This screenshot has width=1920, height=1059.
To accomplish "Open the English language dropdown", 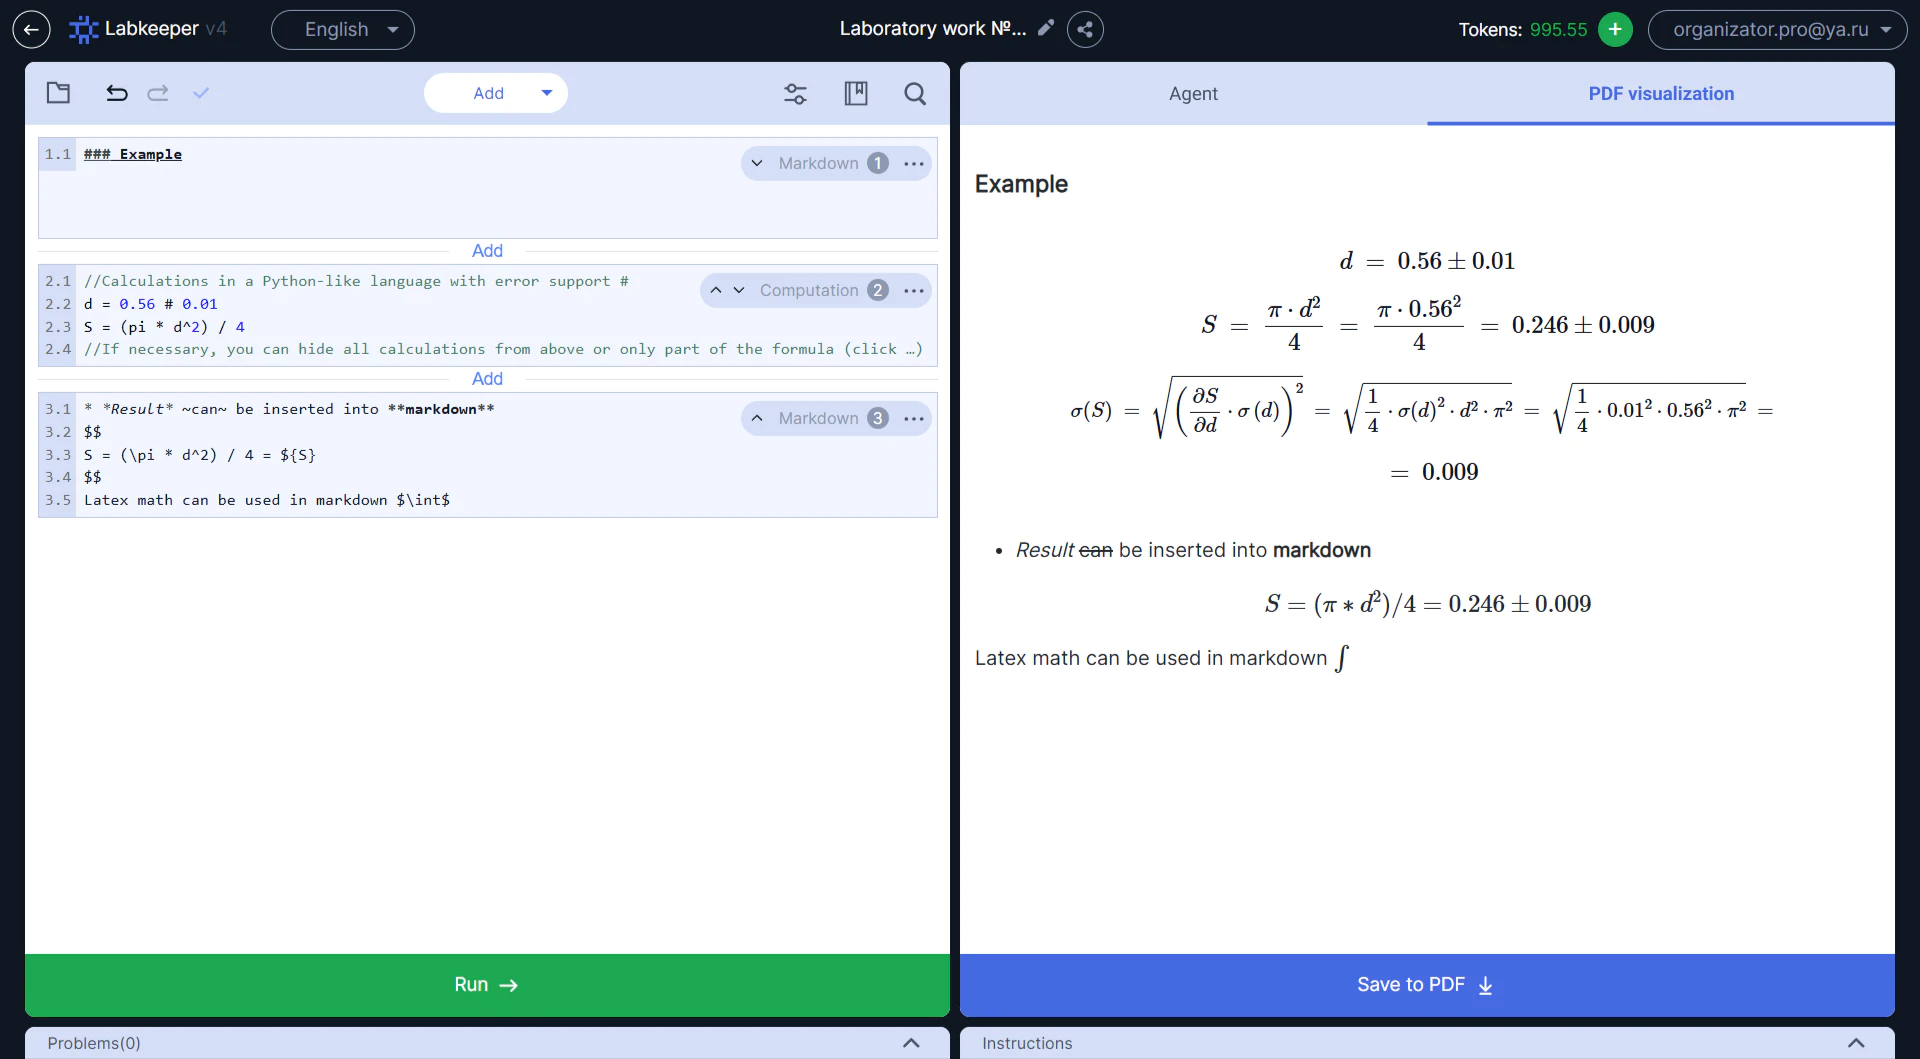I will pyautogui.click(x=343, y=30).
